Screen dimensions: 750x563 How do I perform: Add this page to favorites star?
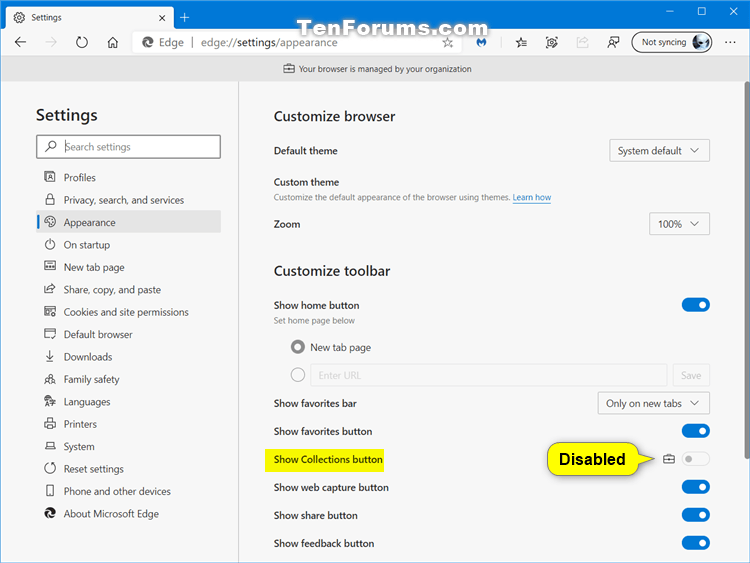click(x=448, y=43)
